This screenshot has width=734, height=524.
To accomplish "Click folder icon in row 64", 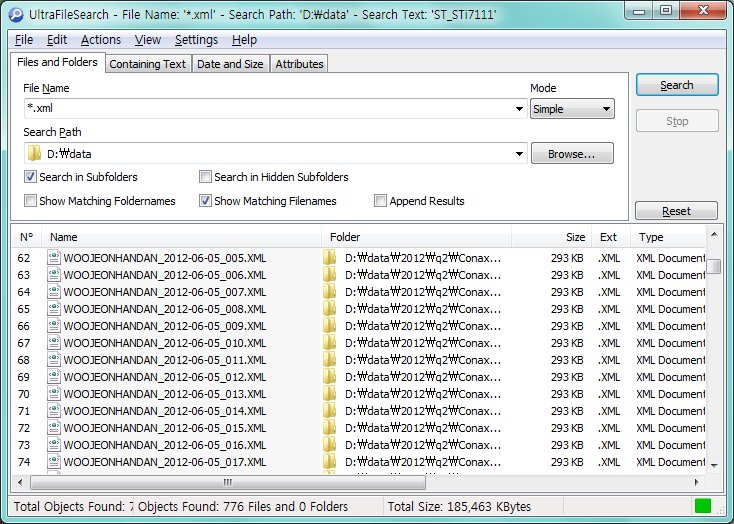I will coord(330,292).
